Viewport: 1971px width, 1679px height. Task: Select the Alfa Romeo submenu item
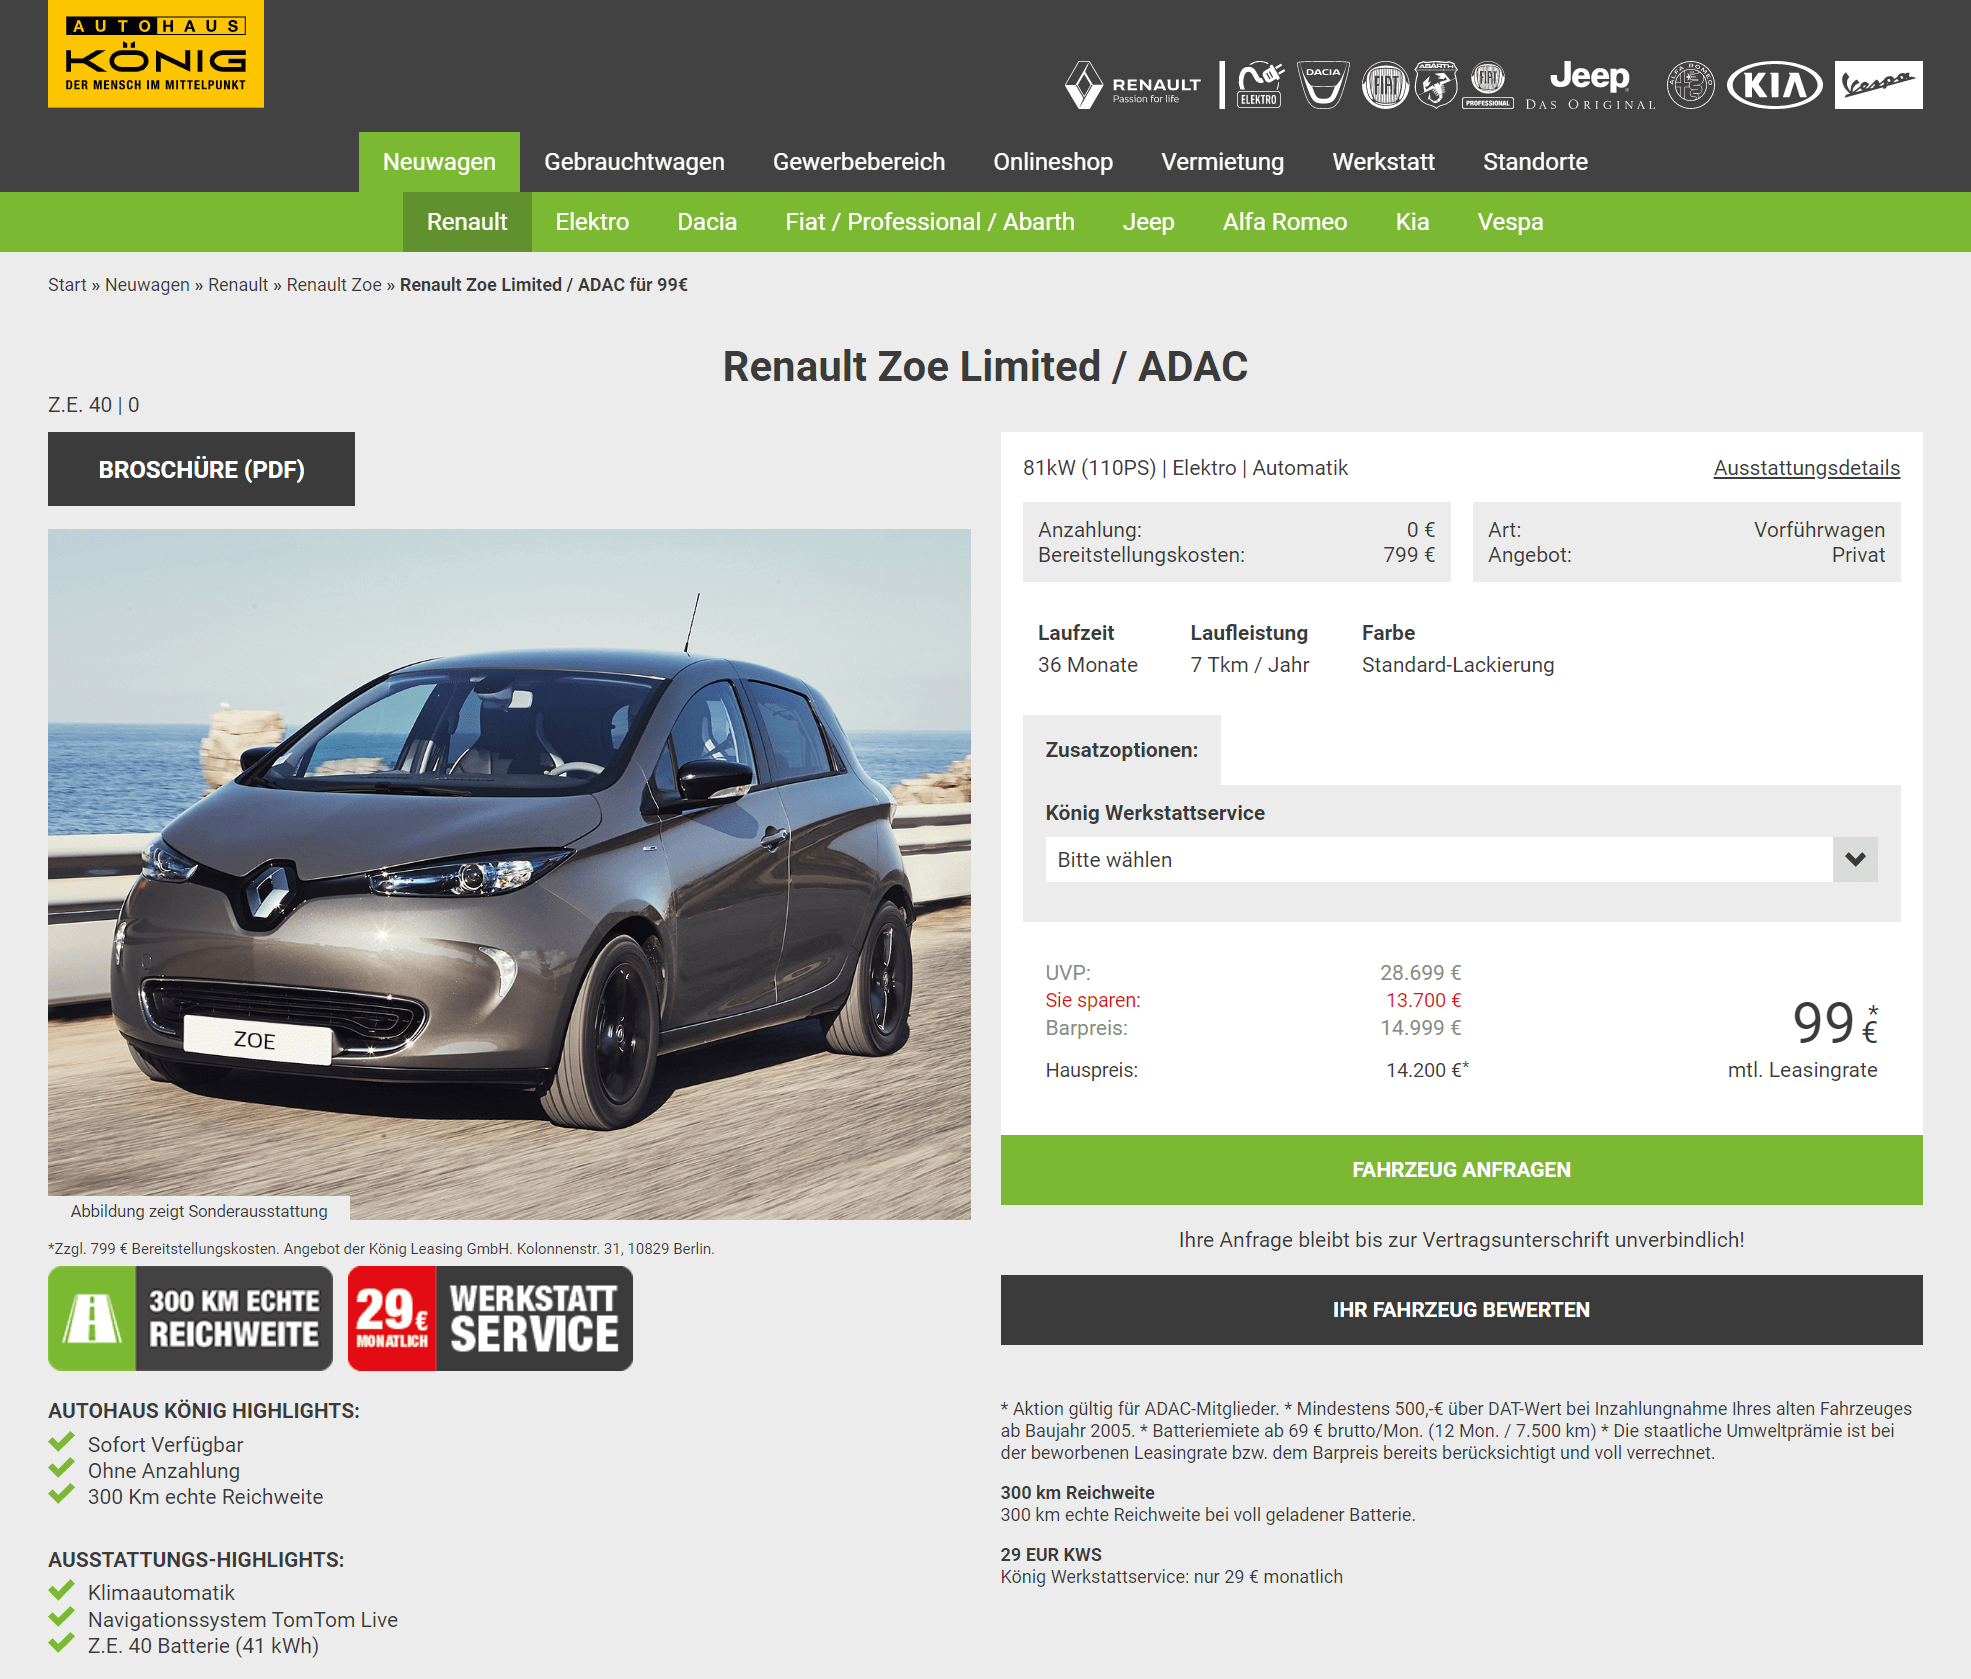point(1285,222)
